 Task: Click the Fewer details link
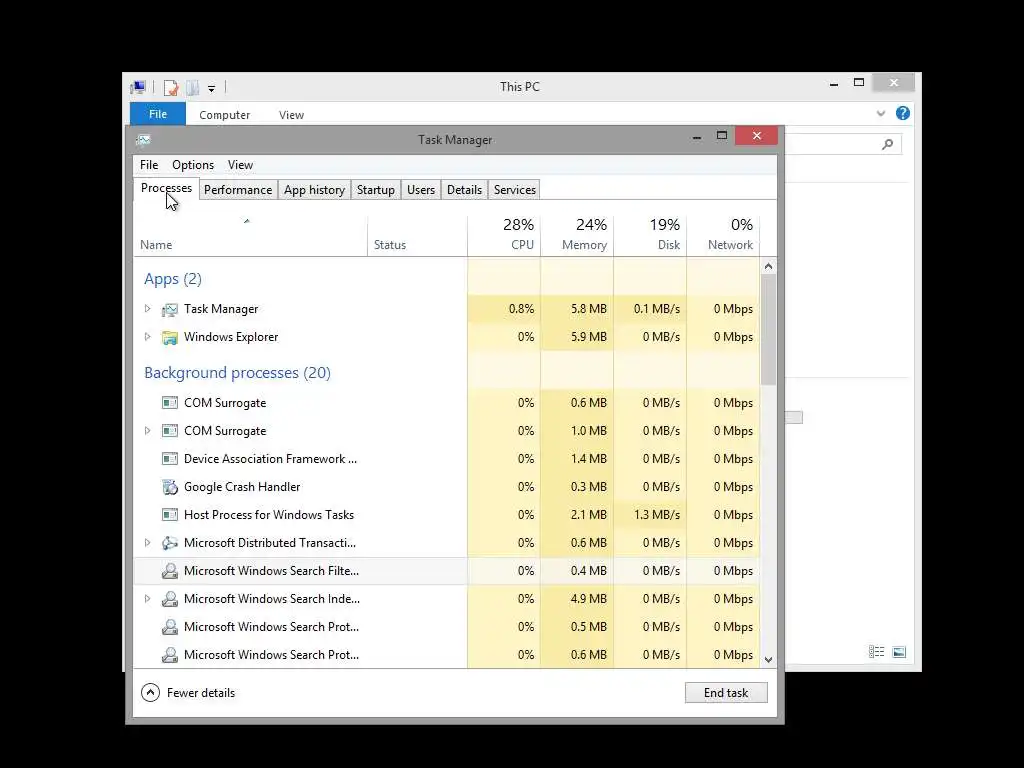tap(200, 693)
